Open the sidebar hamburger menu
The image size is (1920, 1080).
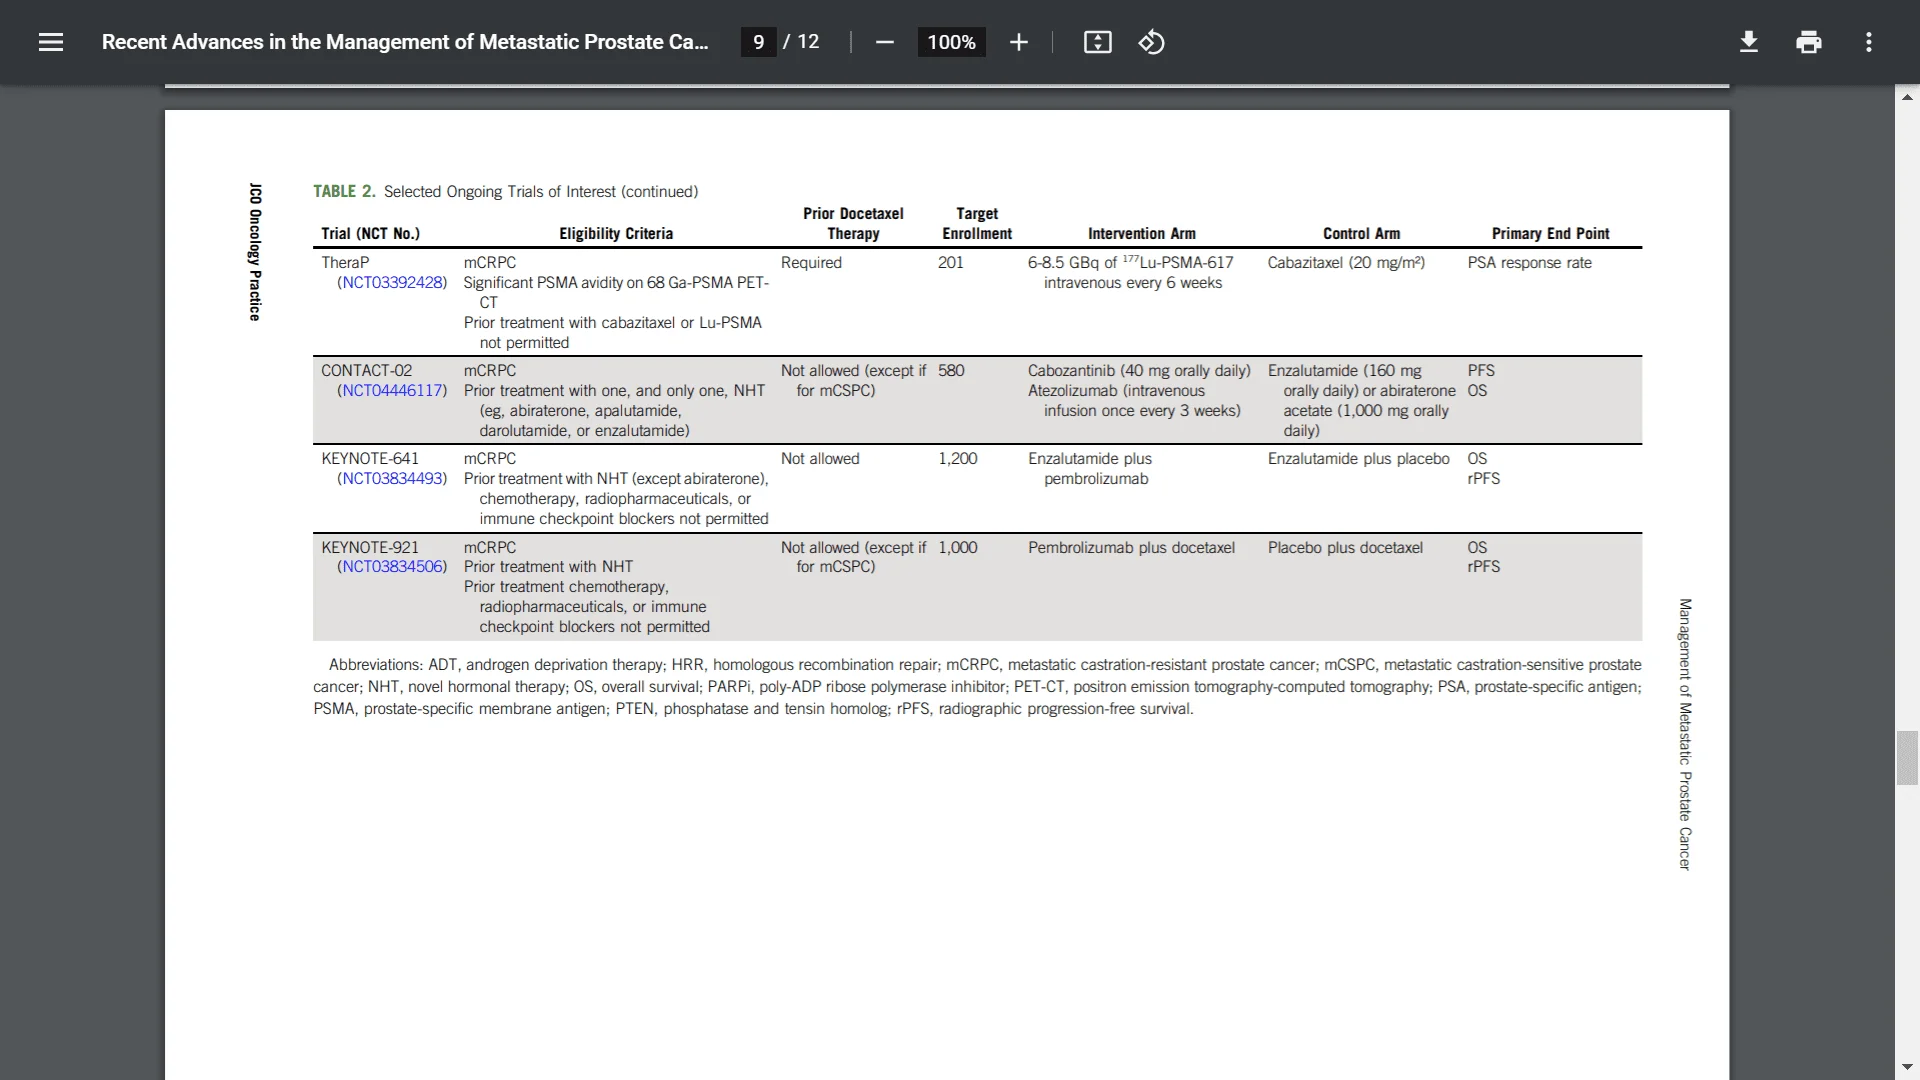51,42
